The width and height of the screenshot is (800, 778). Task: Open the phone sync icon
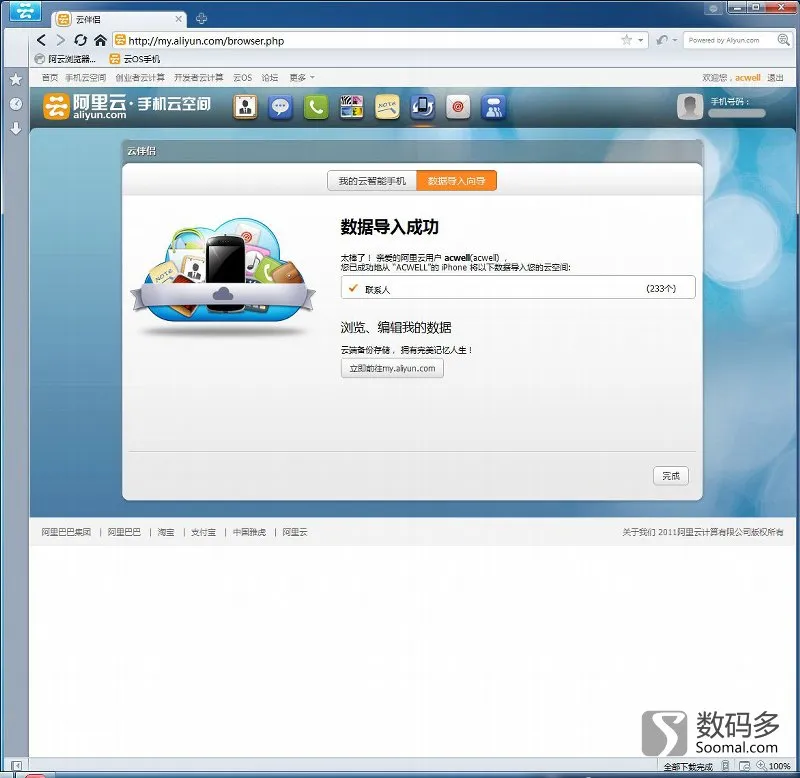click(x=422, y=107)
